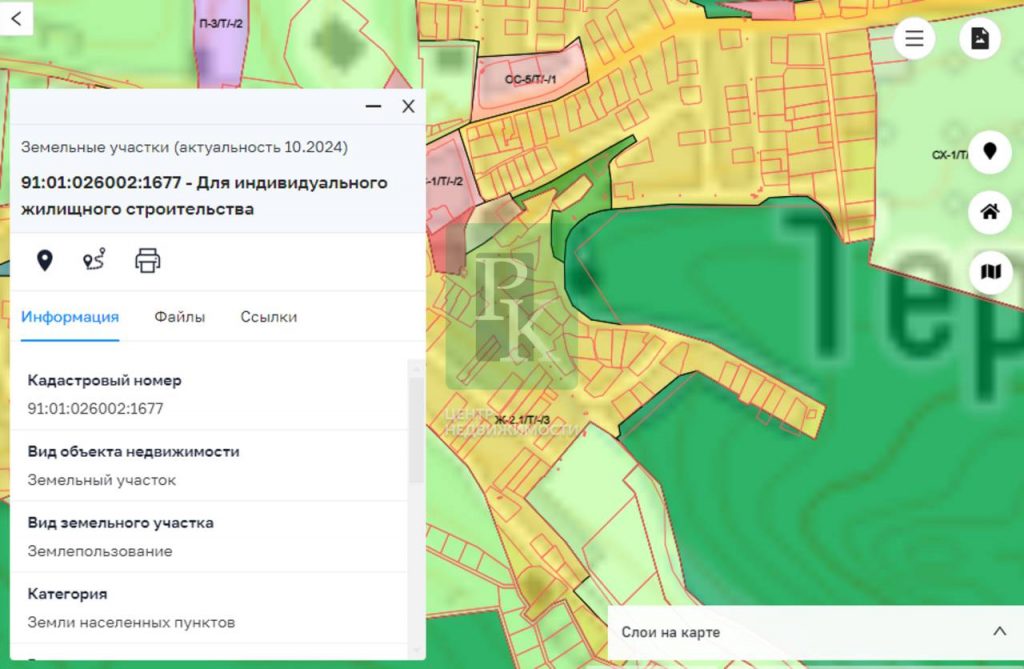The width and height of the screenshot is (1024, 669).
Task: Open the hamburger menu on the map
Action: point(914,39)
